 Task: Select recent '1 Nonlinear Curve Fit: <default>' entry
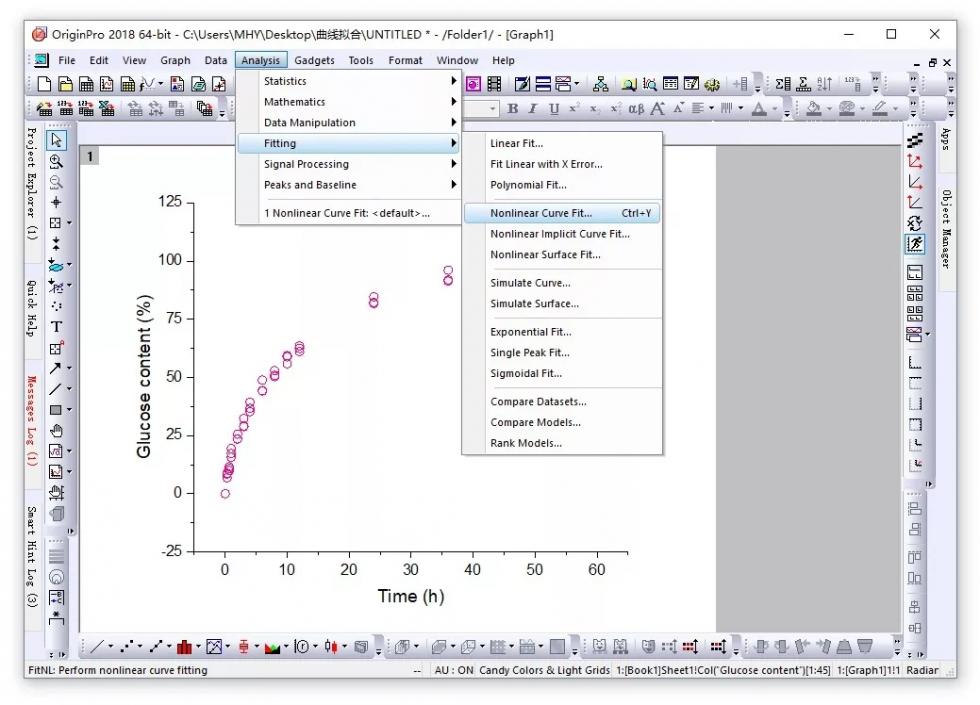pyautogui.click(x=348, y=213)
